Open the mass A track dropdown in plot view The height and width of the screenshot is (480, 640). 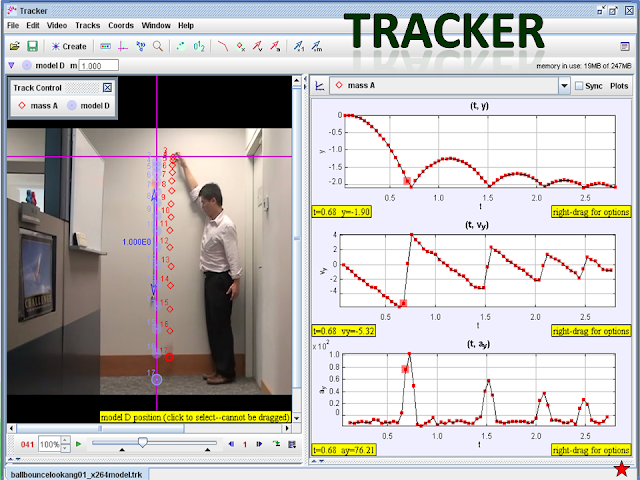point(564,86)
